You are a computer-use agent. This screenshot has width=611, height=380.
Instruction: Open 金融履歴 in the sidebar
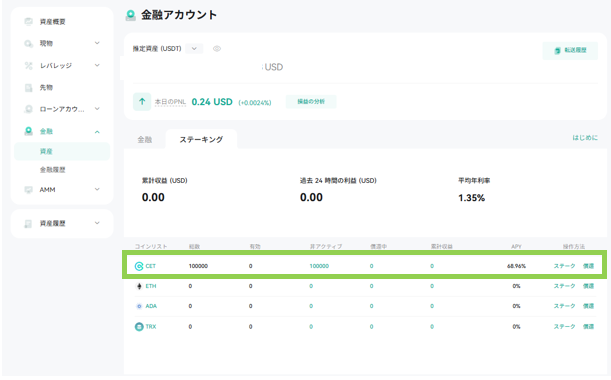coord(53,170)
